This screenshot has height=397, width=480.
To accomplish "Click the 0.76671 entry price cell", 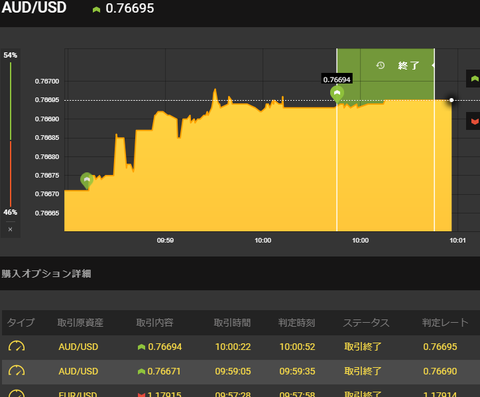I will click(x=164, y=371).
